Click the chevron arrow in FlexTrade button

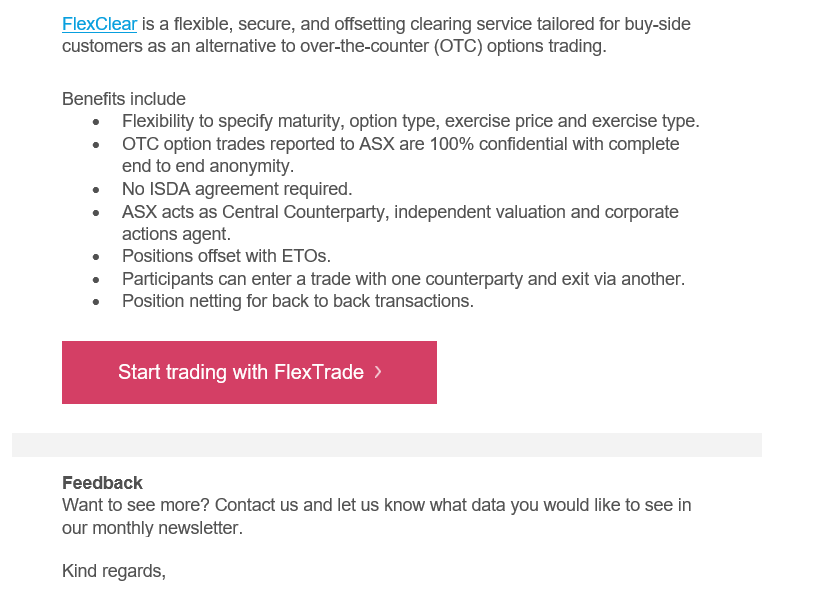[x=378, y=372]
